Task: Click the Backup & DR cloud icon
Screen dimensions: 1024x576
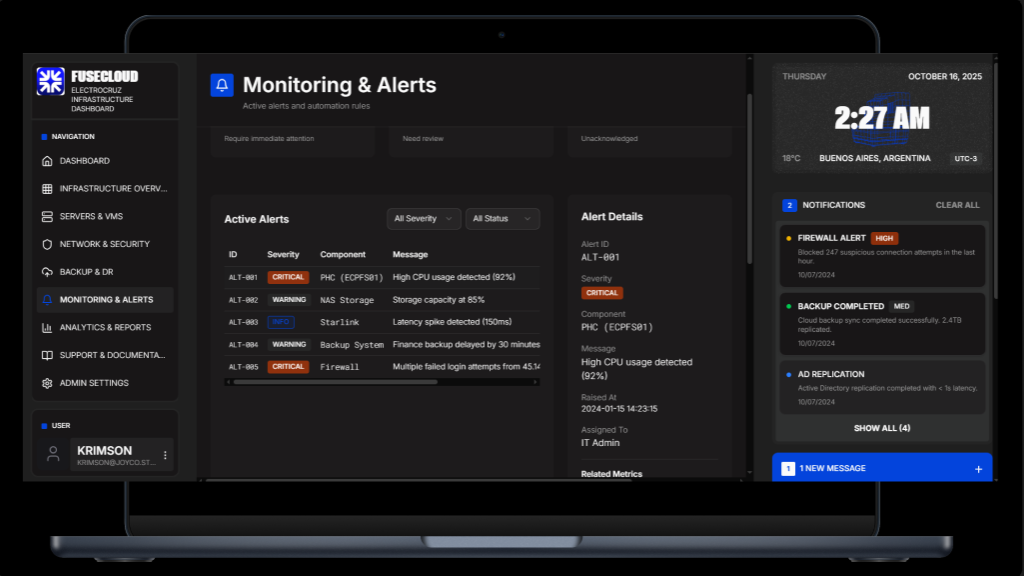Action: coord(45,271)
